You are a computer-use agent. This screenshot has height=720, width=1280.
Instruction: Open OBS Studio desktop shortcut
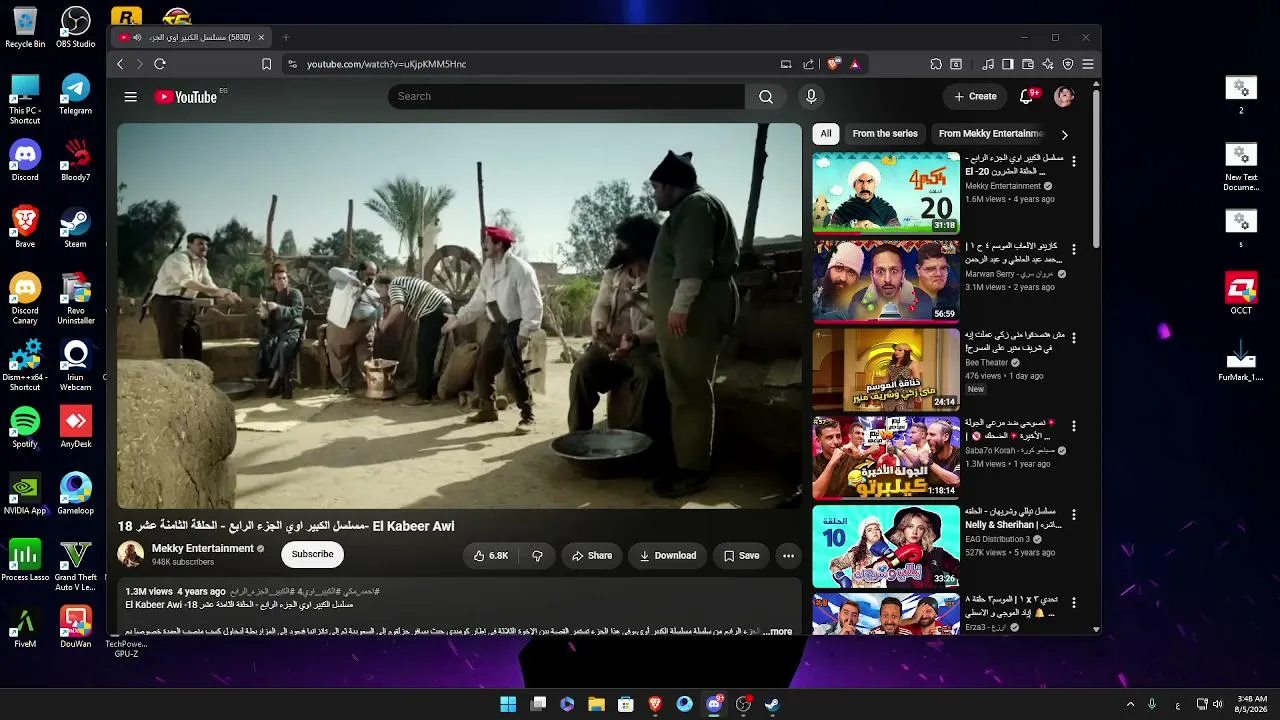pyautogui.click(x=75, y=28)
